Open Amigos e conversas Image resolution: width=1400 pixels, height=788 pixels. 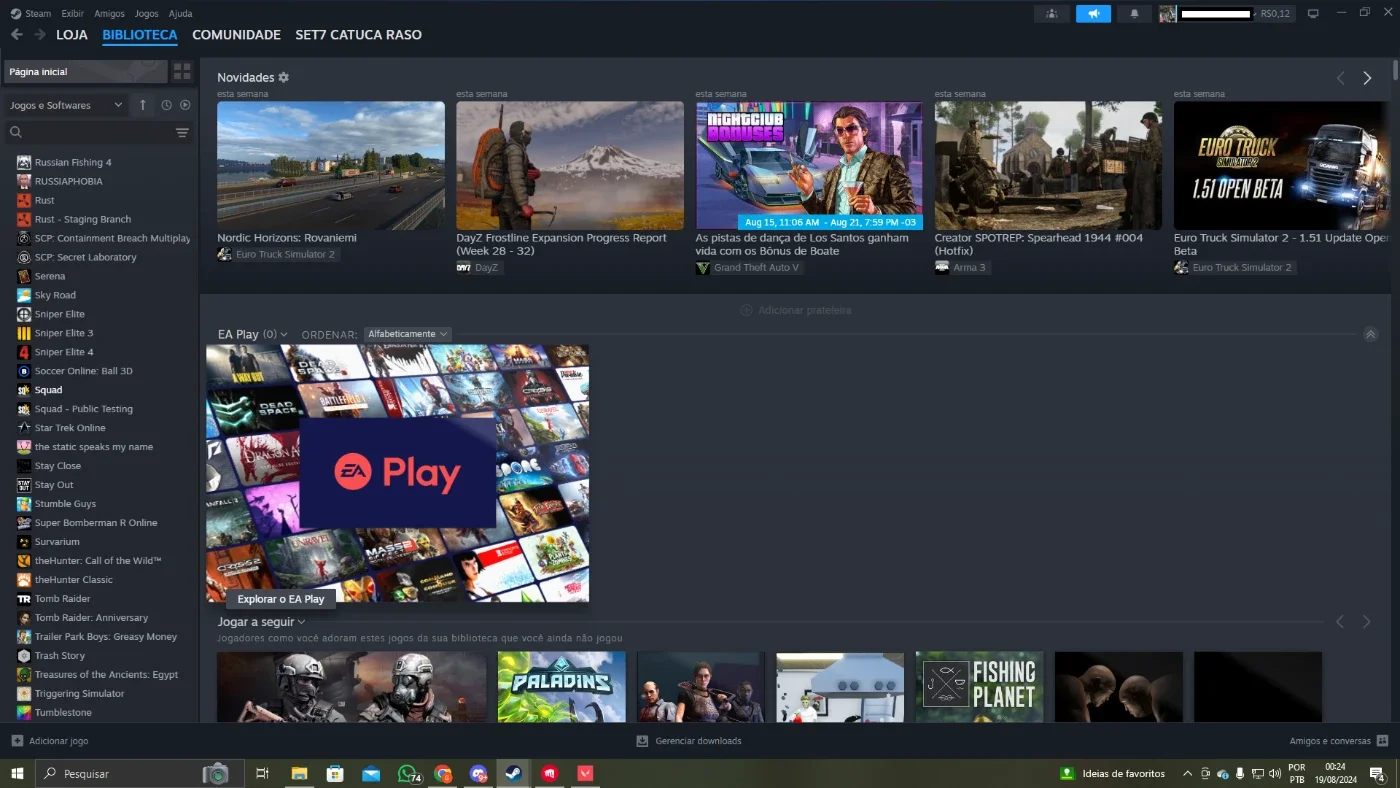(x=1339, y=741)
